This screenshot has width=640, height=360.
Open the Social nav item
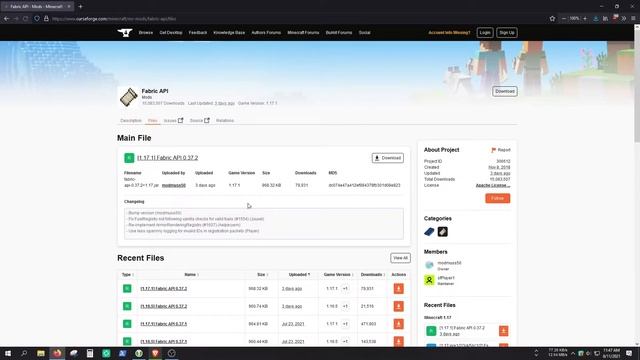(x=364, y=33)
